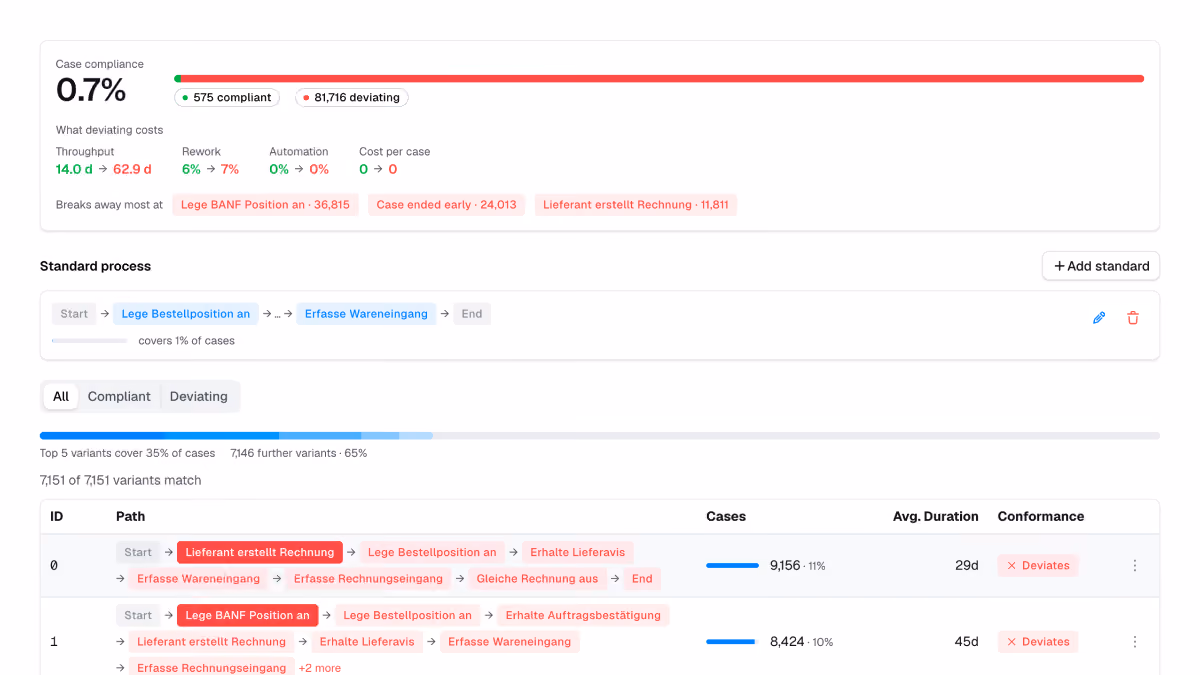Click the top variants coverage bar
The image size is (1200, 675).
point(600,436)
